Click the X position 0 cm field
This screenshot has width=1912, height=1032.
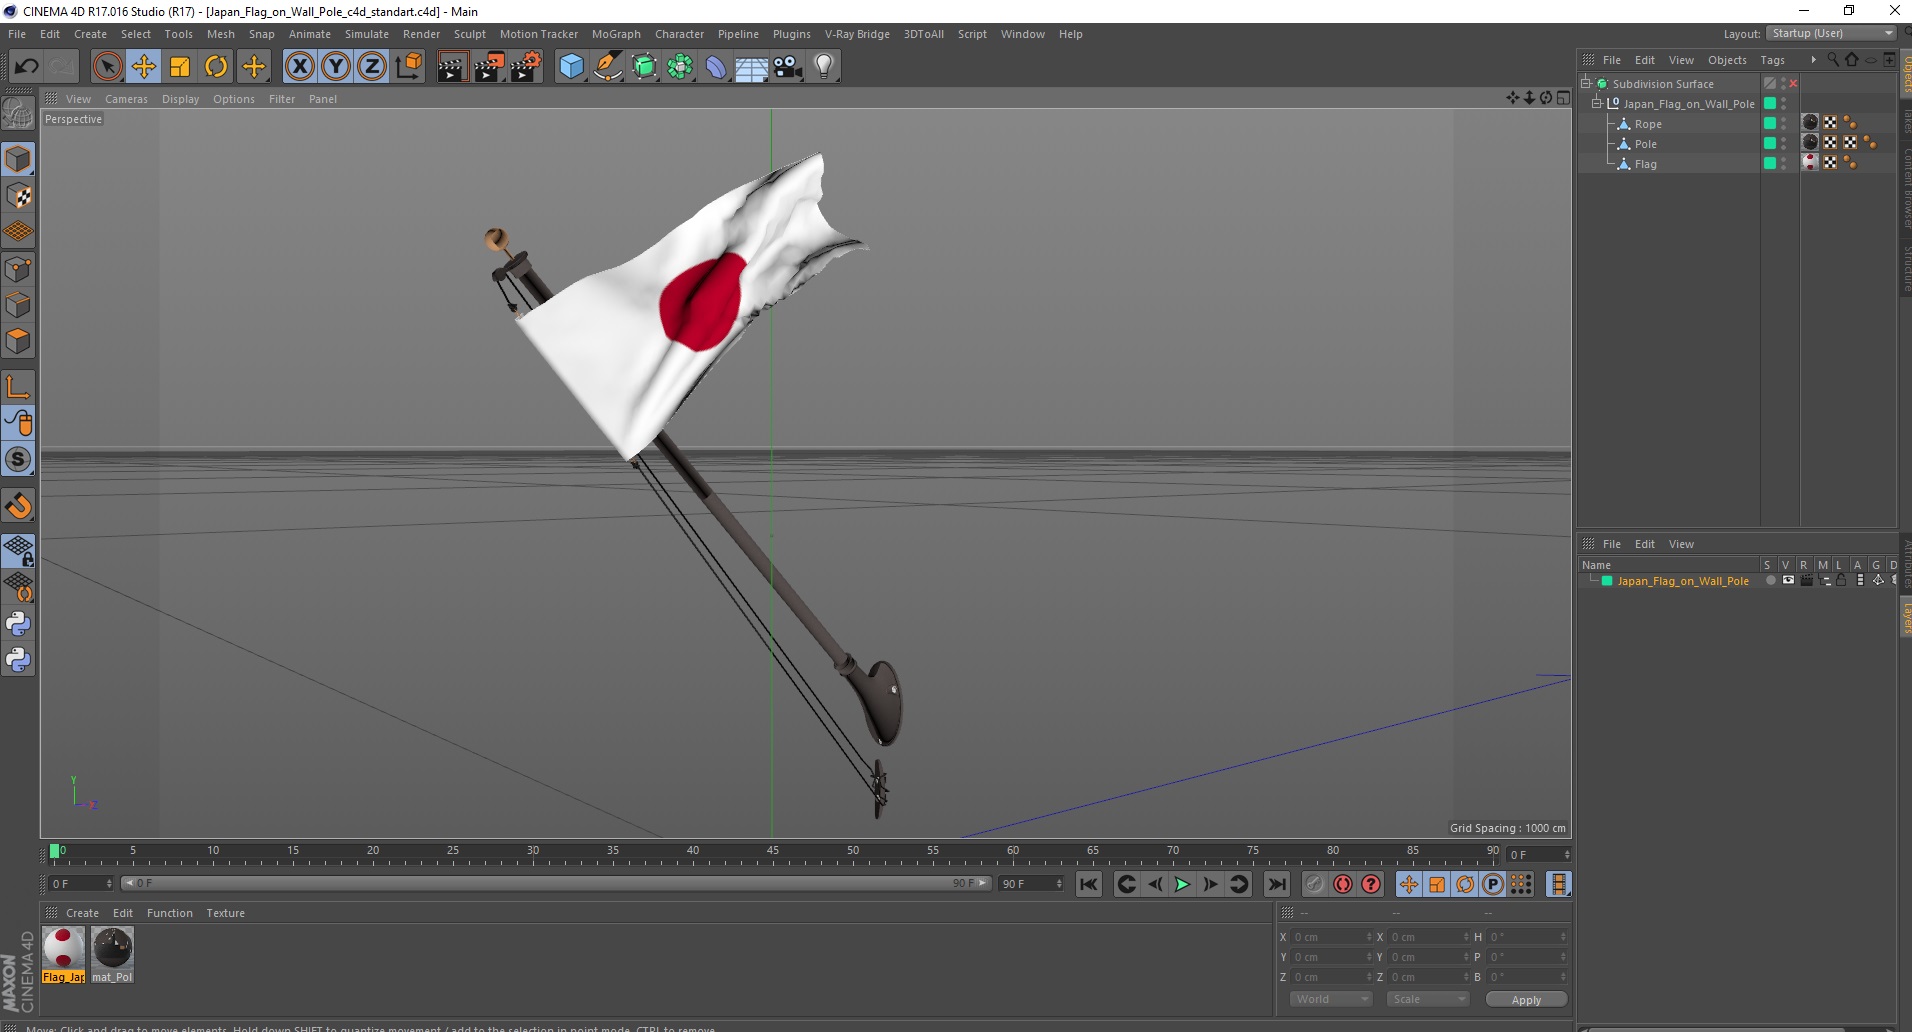pyautogui.click(x=1332, y=937)
